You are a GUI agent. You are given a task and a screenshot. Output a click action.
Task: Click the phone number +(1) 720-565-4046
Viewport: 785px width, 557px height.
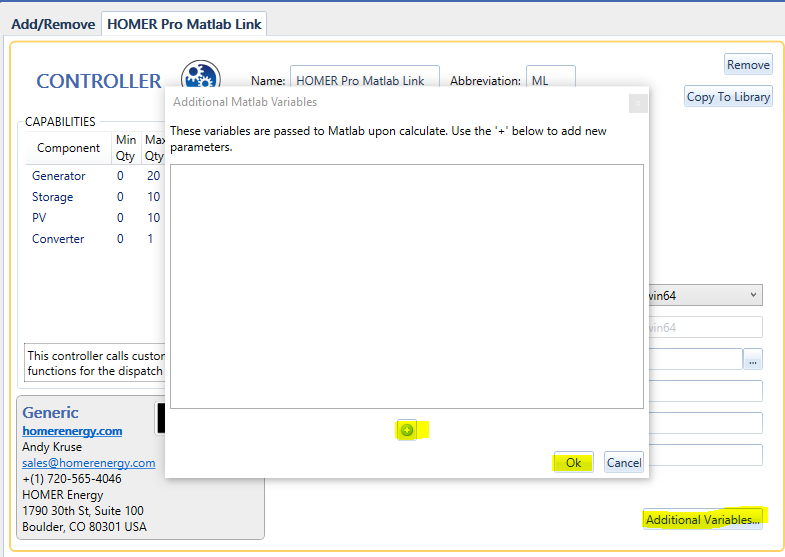(x=72, y=479)
